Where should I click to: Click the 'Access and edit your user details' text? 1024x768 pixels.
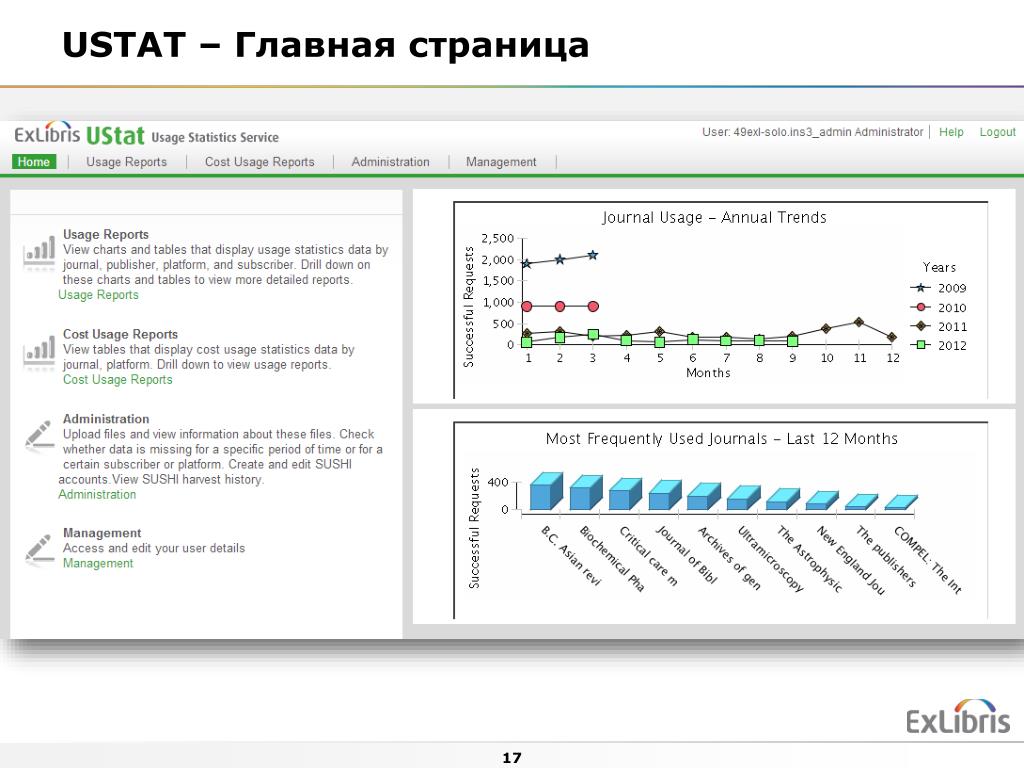154,548
